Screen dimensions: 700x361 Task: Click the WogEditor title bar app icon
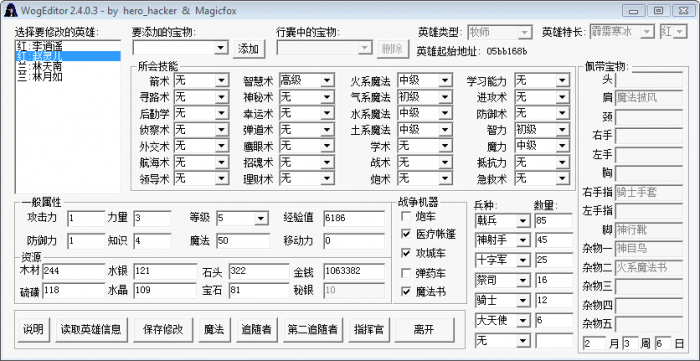[10, 10]
